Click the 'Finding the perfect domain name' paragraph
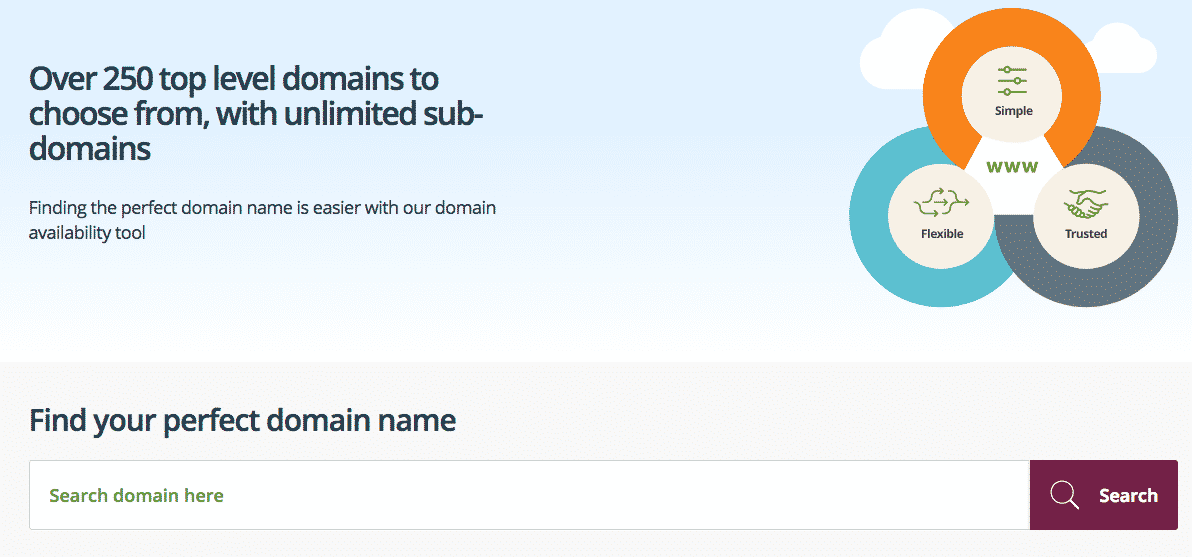This screenshot has height=557, width=1192. point(262,220)
